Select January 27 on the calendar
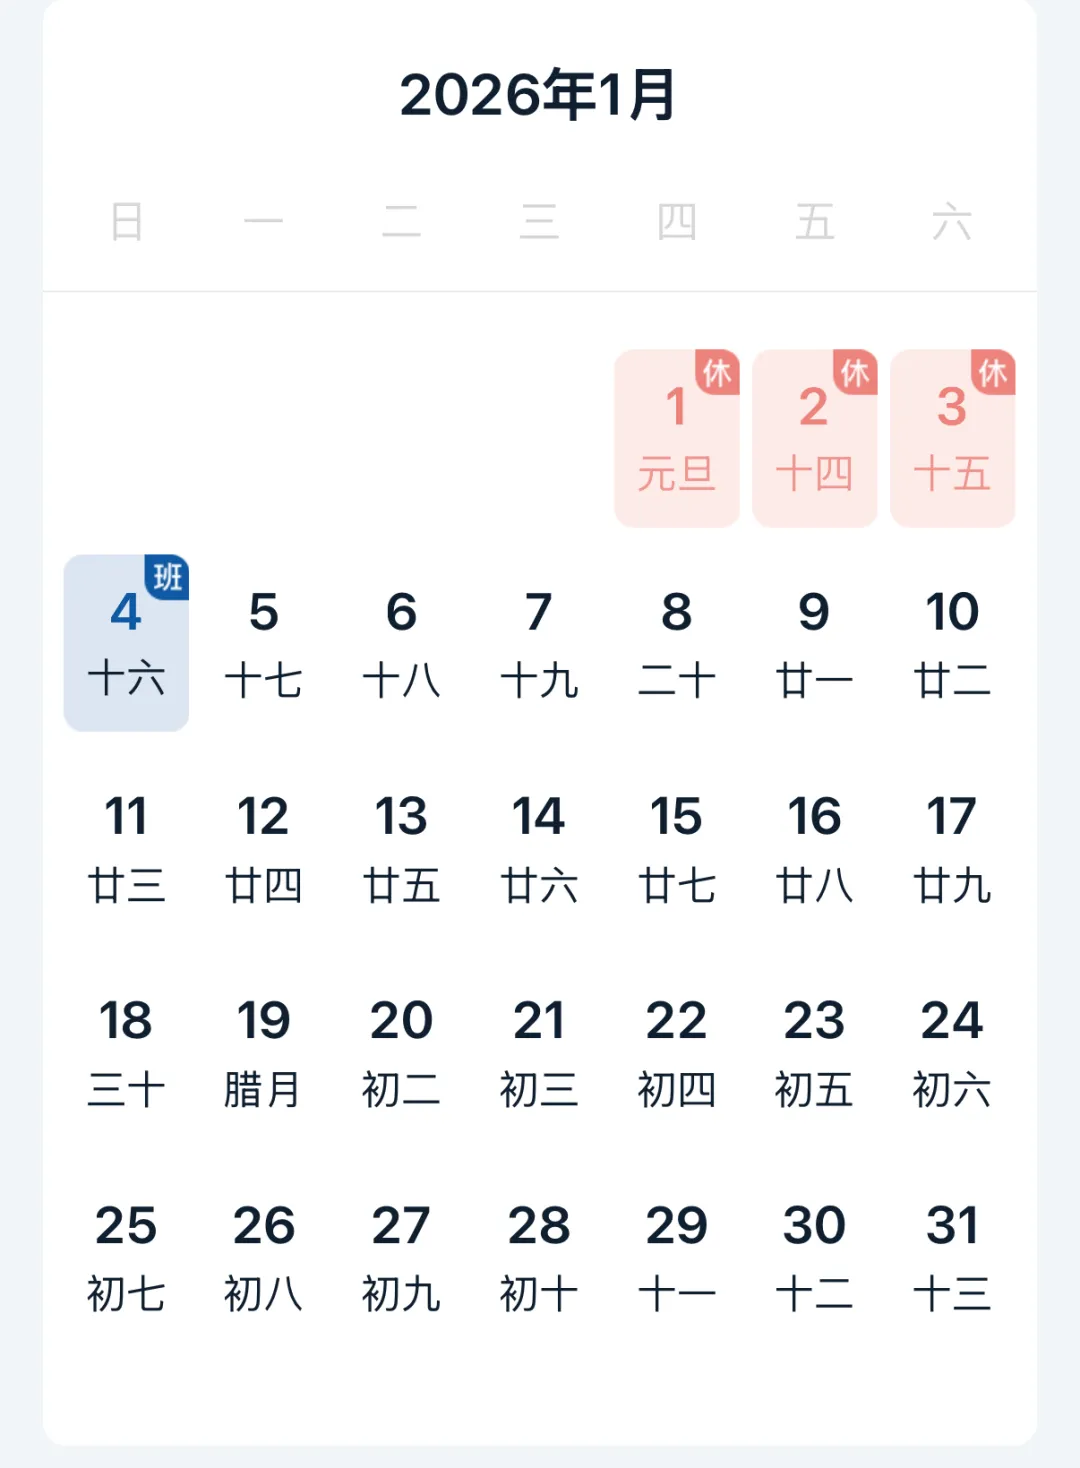The width and height of the screenshot is (1080, 1468). [x=401, y=1257]
